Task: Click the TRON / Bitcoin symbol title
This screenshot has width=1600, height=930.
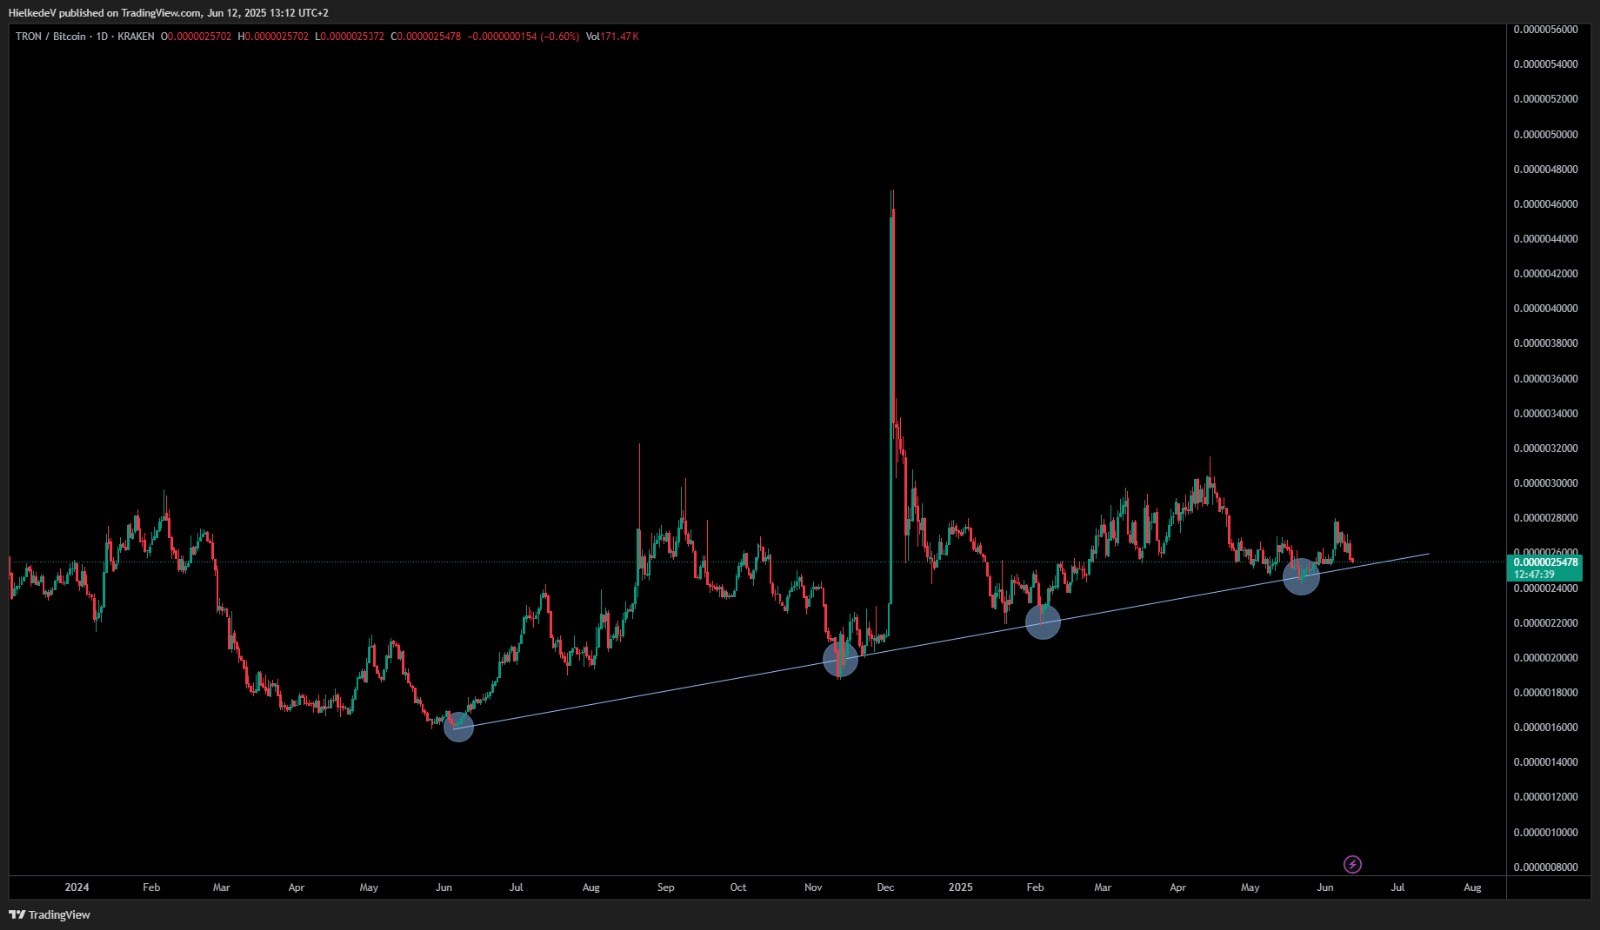Action: point(51,36)
